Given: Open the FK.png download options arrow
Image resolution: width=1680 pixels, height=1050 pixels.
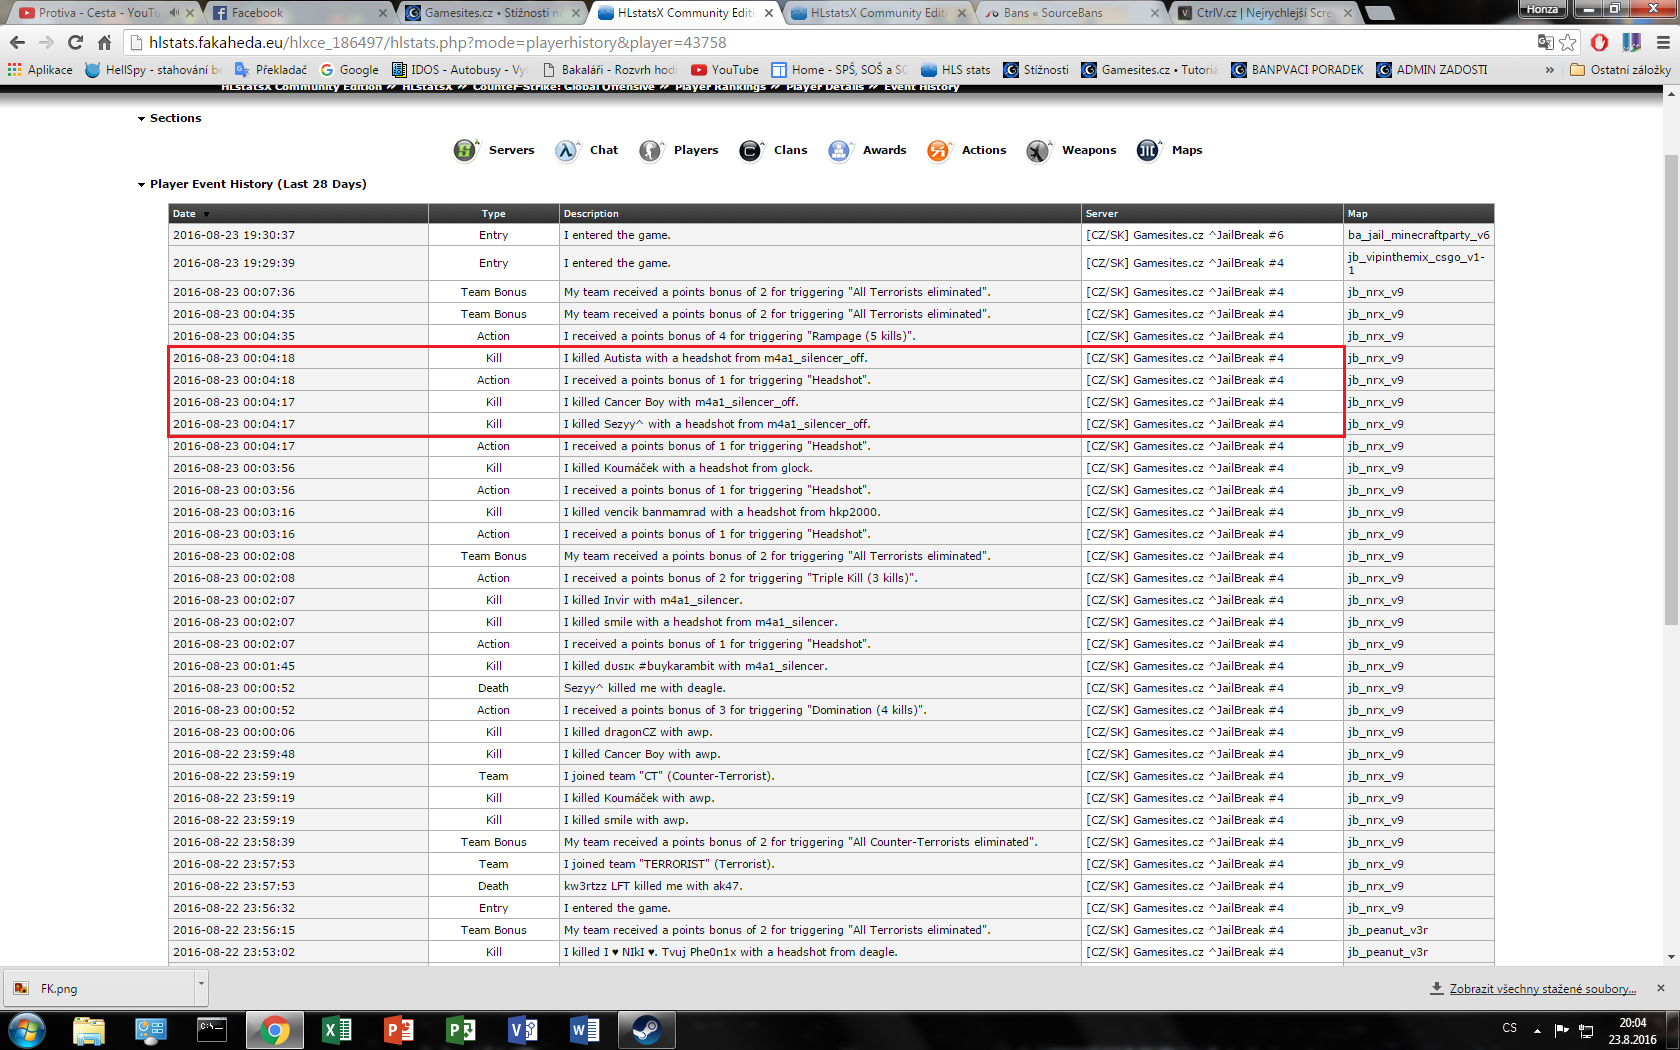Looking at the screenshot, I should pos(201,984).
